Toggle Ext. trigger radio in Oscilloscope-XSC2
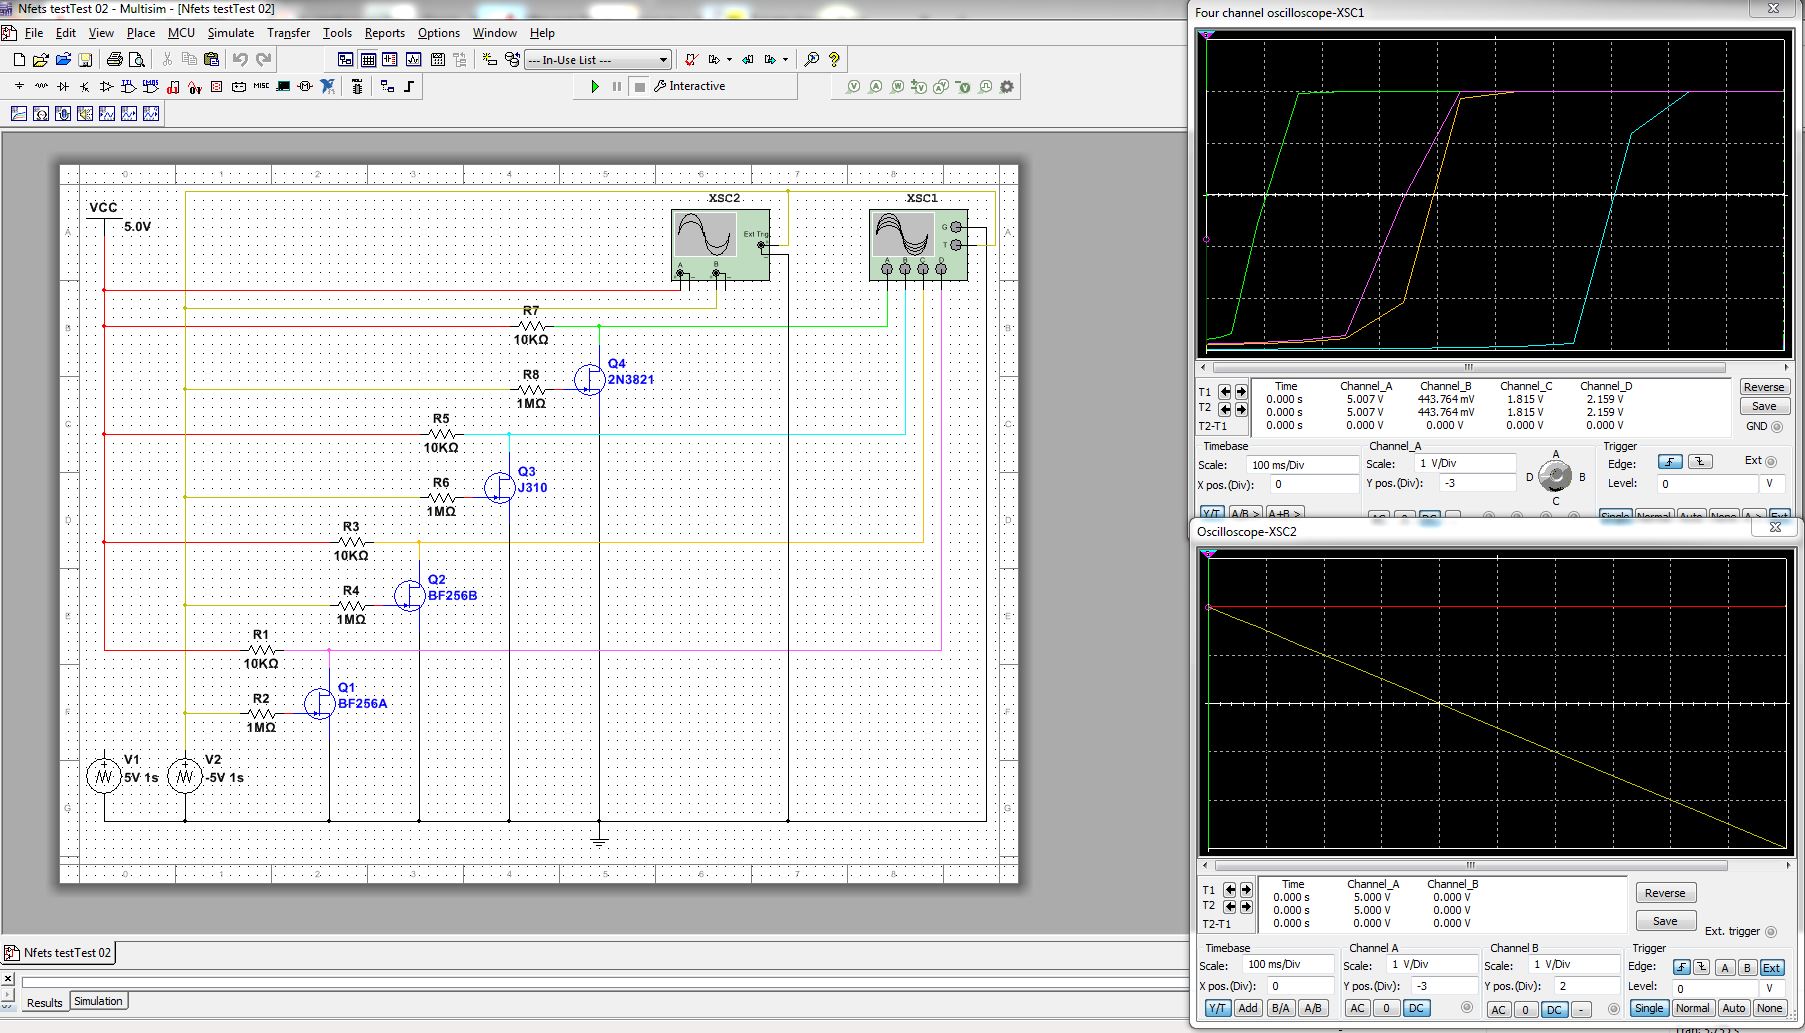Screen dimensions: 1805x1033 pos(1771,932)
